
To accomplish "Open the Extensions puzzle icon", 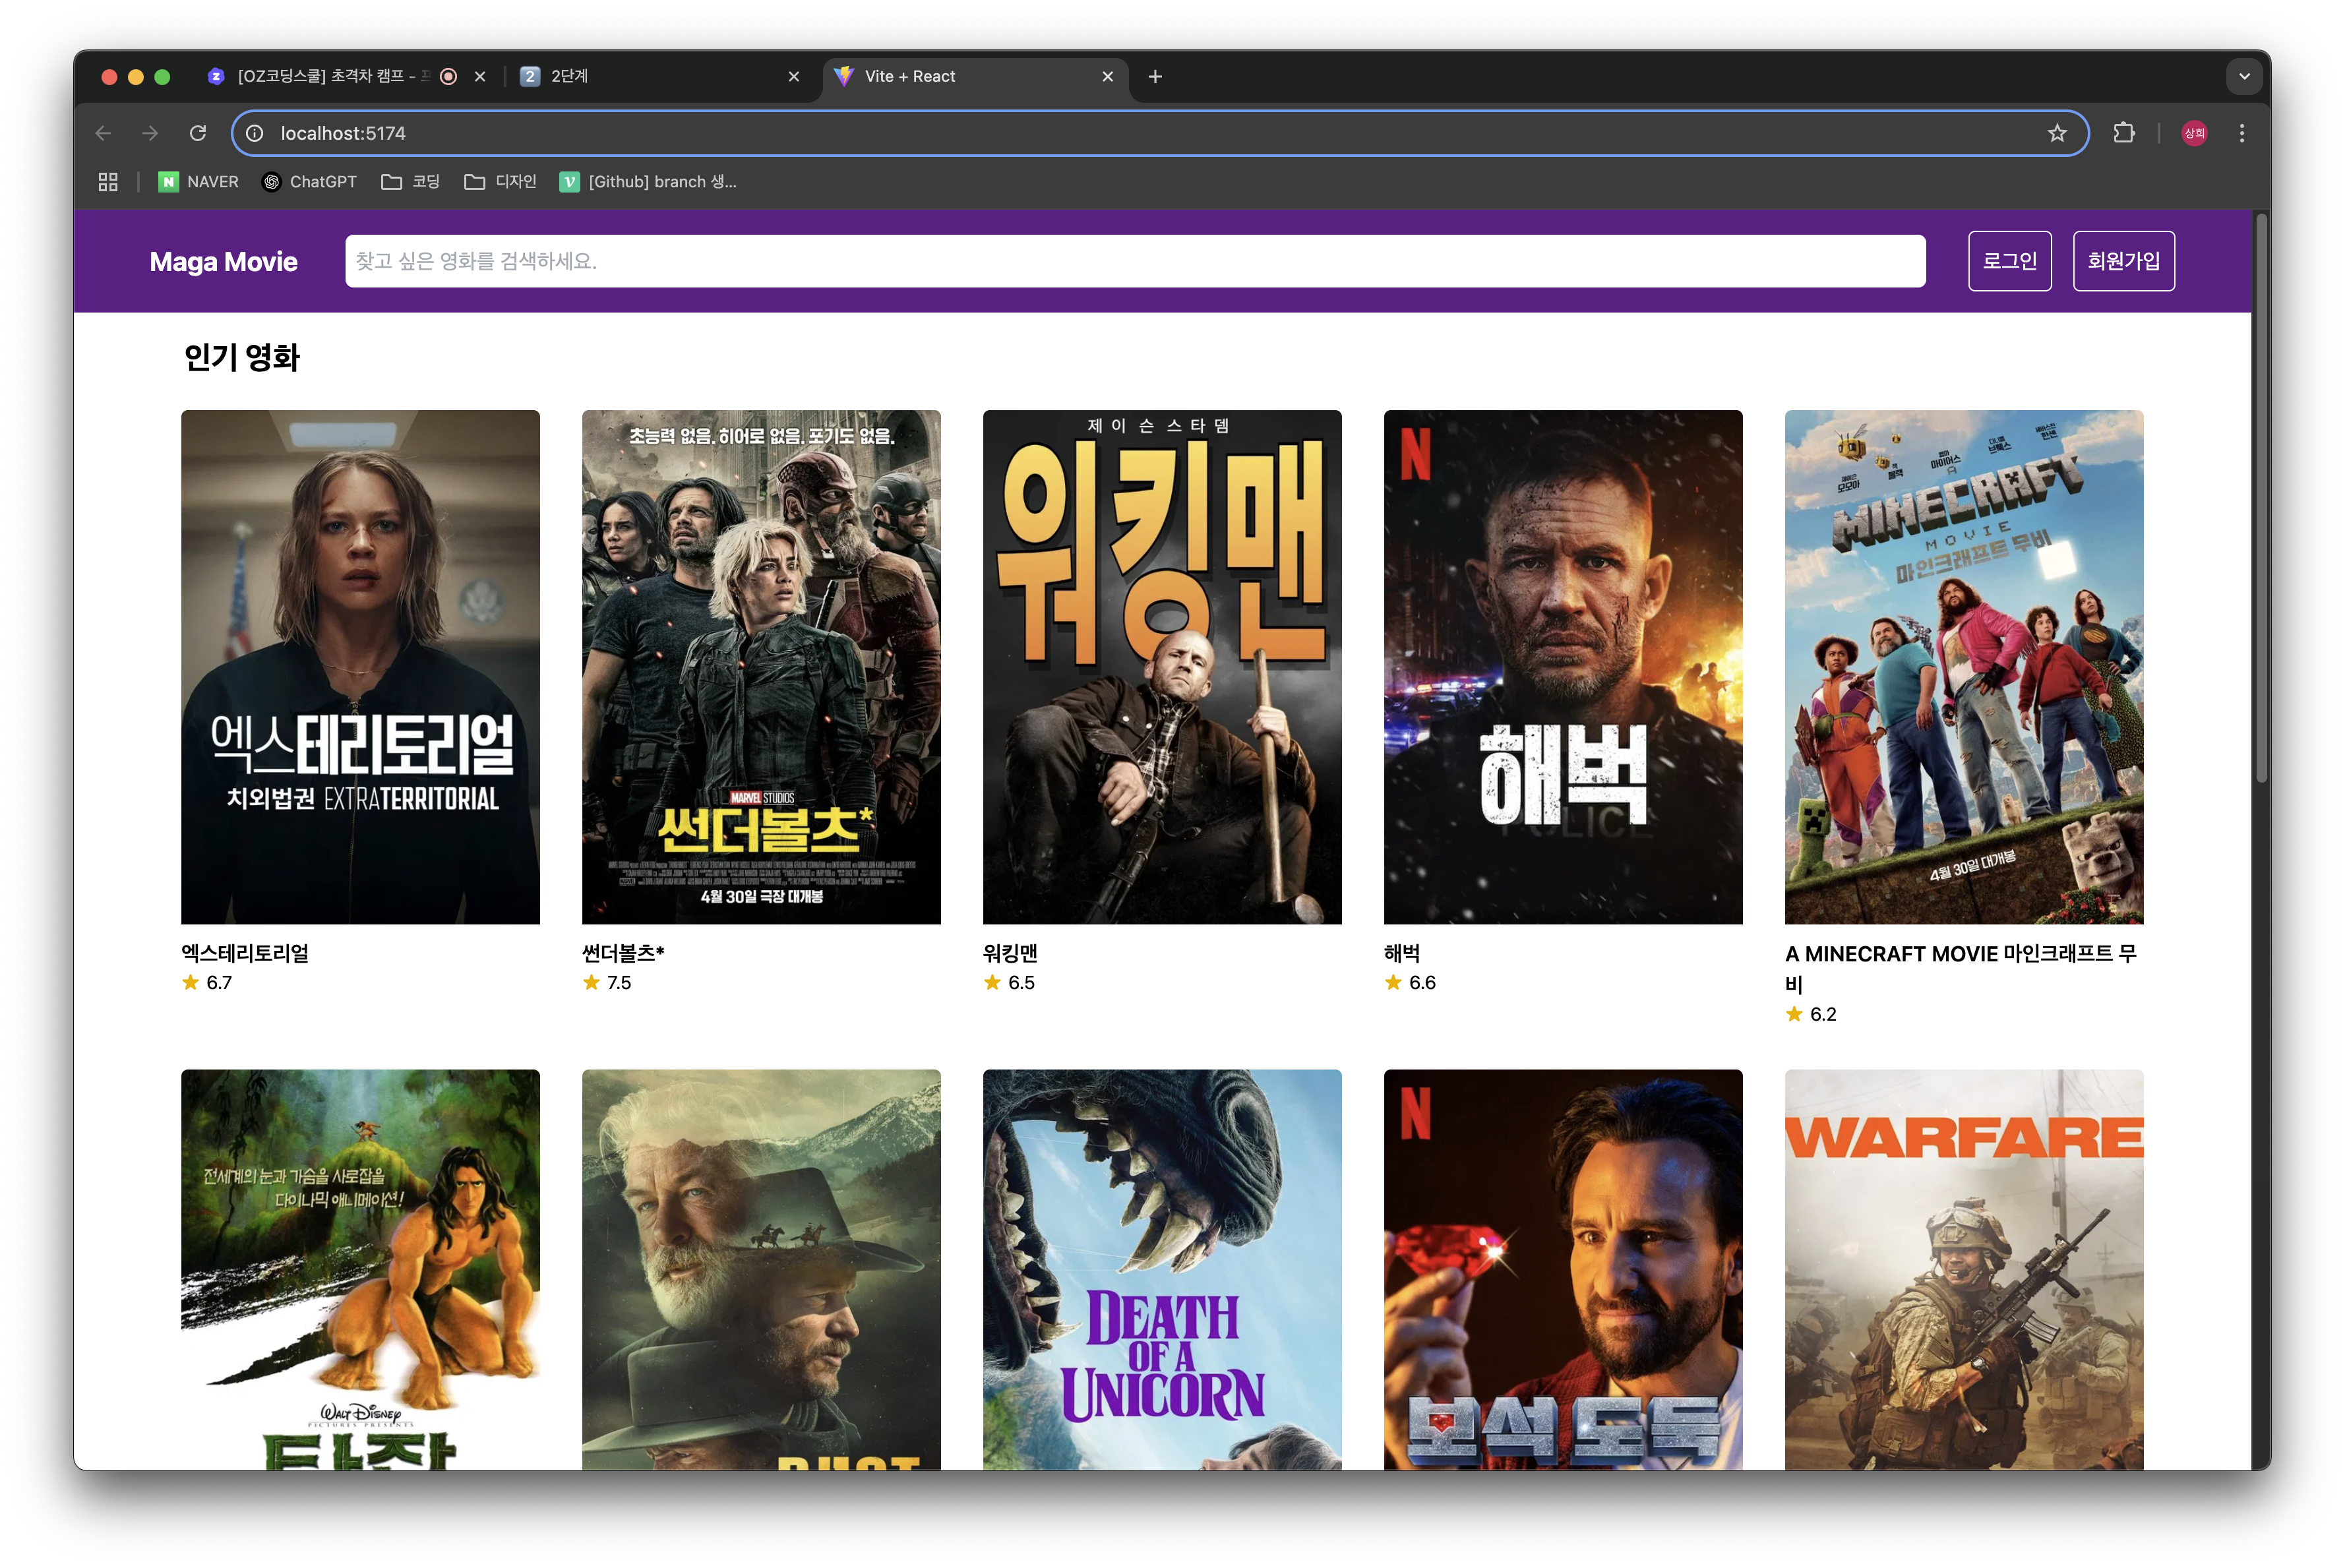I will coord(2123,133).
